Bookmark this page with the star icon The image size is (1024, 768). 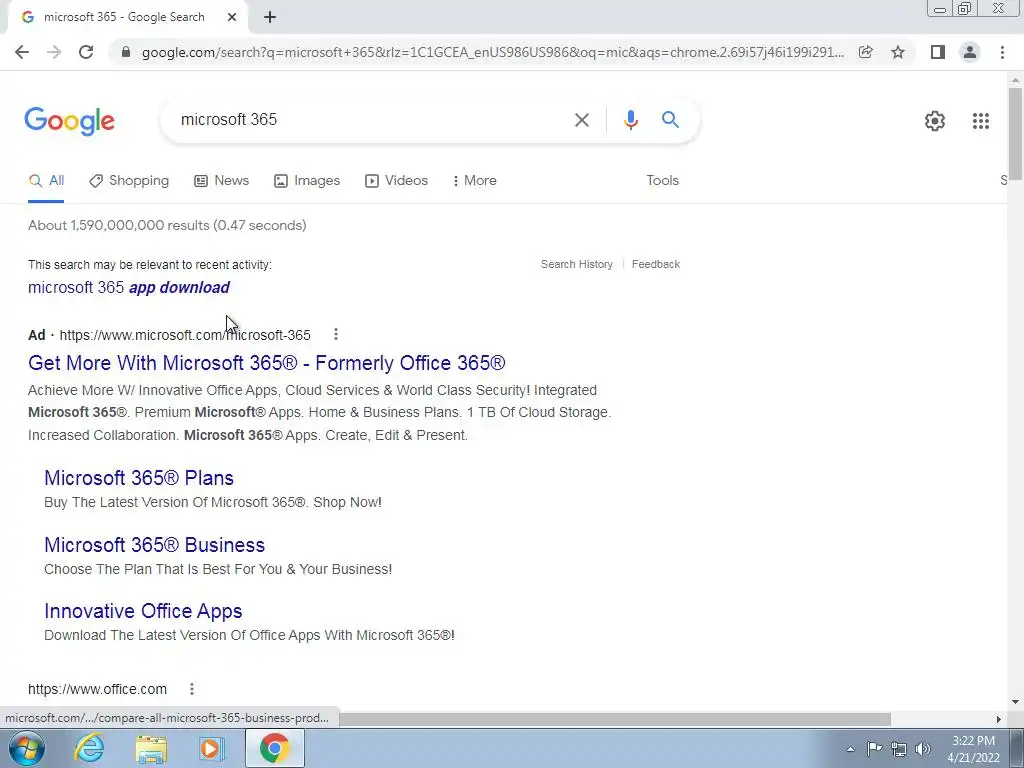898,52
